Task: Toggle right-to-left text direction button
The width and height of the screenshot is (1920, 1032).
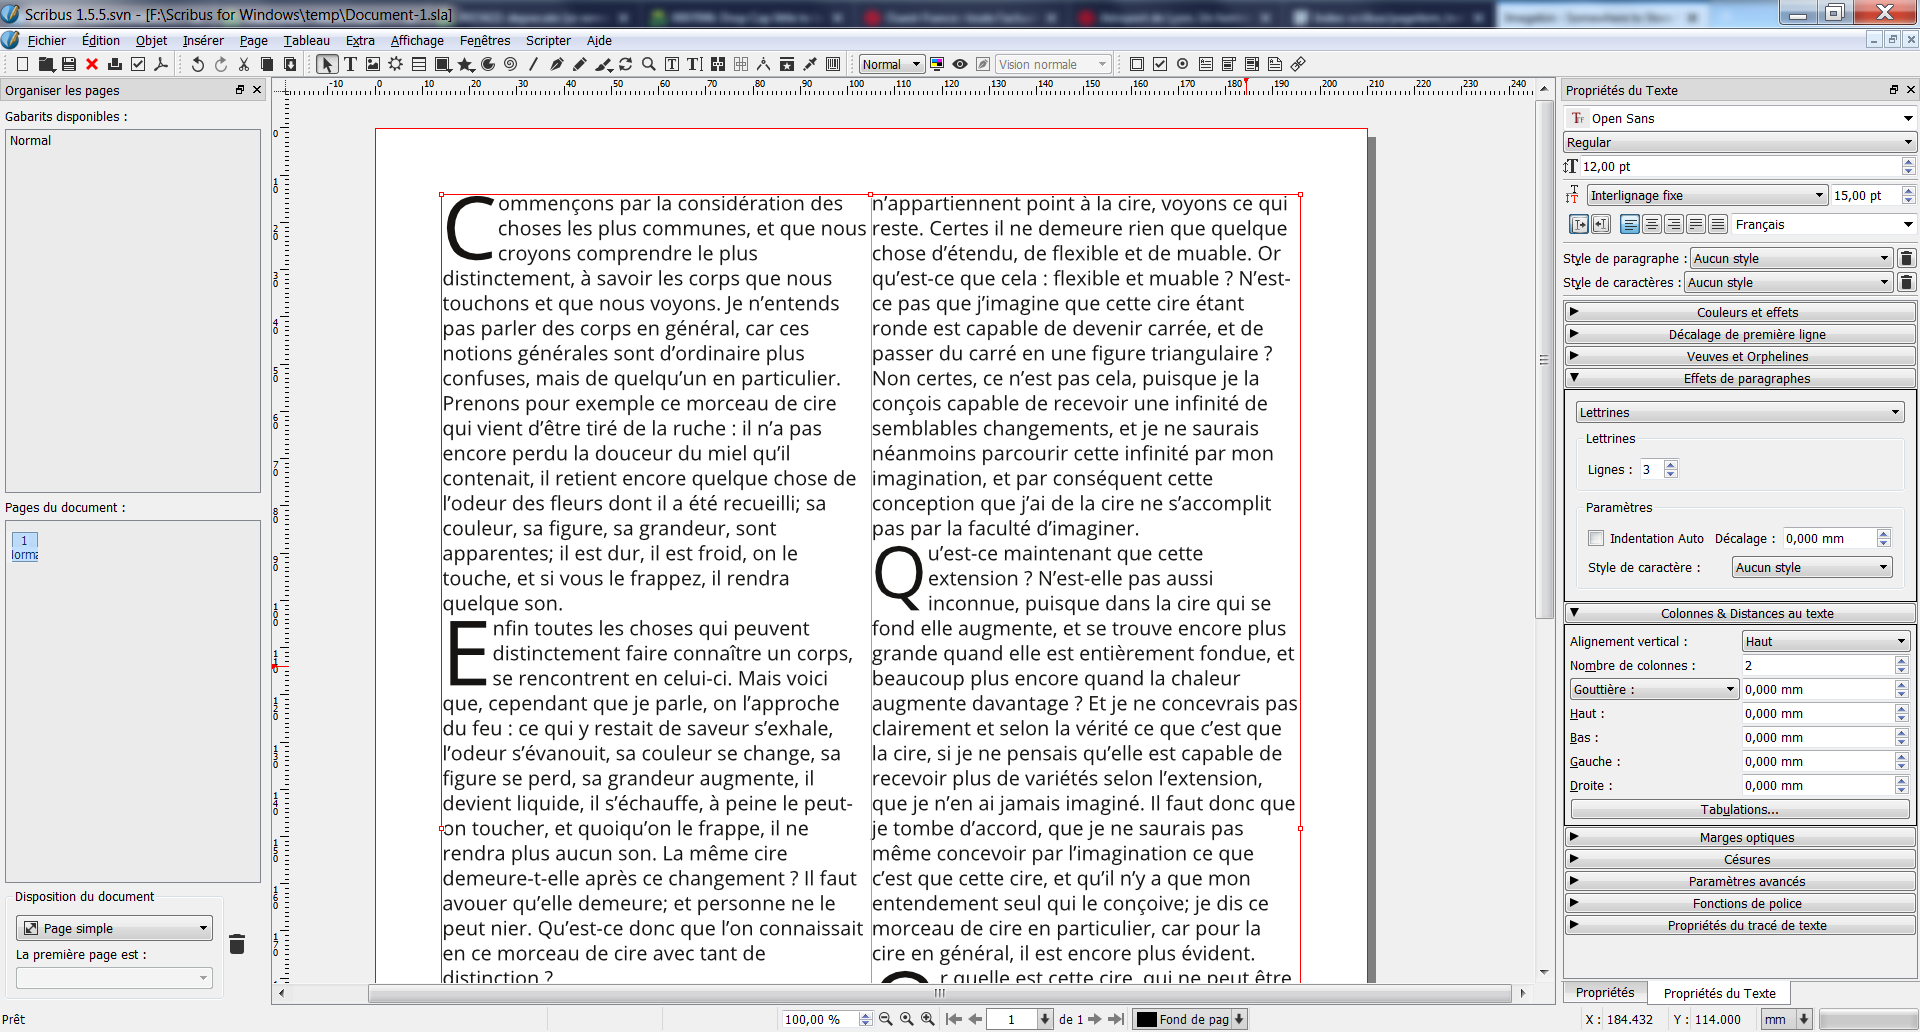Action: click(1601, 224)
